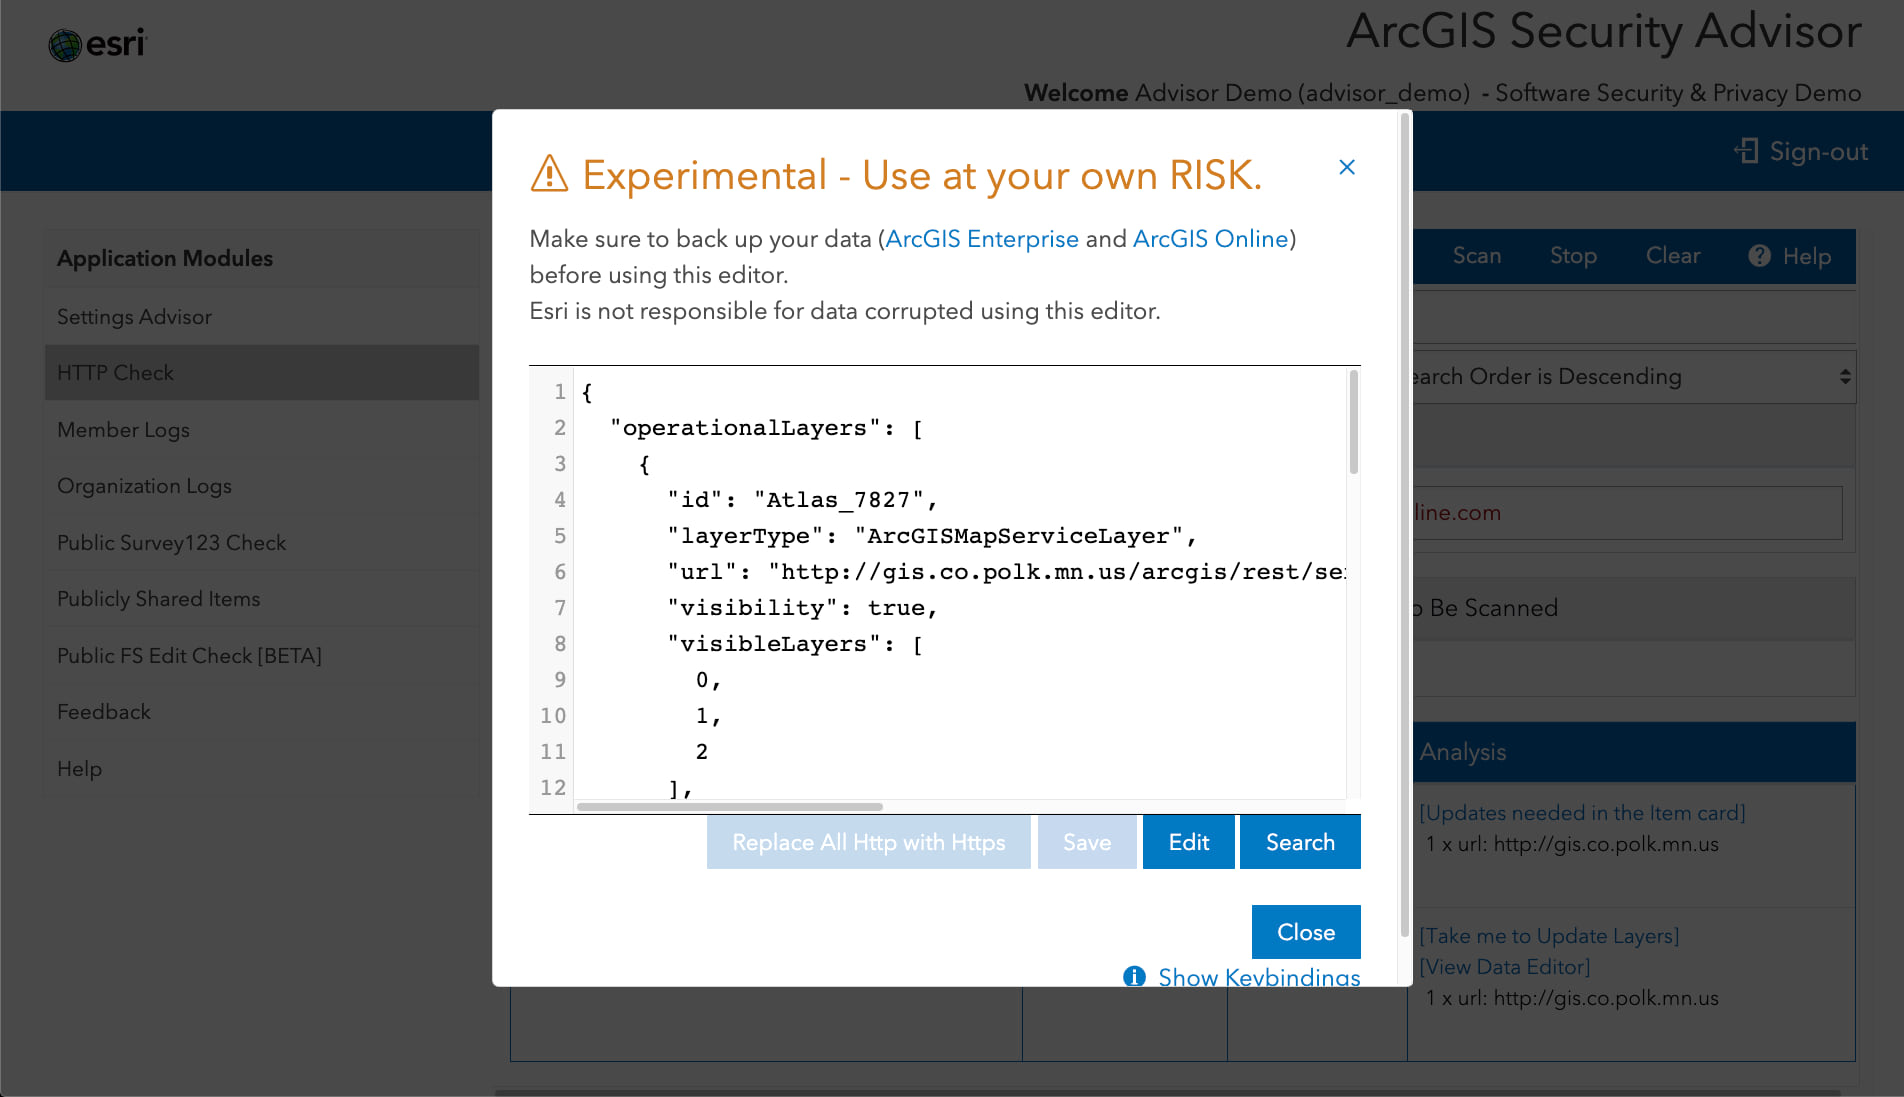1904x1097 pixels.
Task: Open the Show Keybindings link
Action: (x=1259, y=976)
